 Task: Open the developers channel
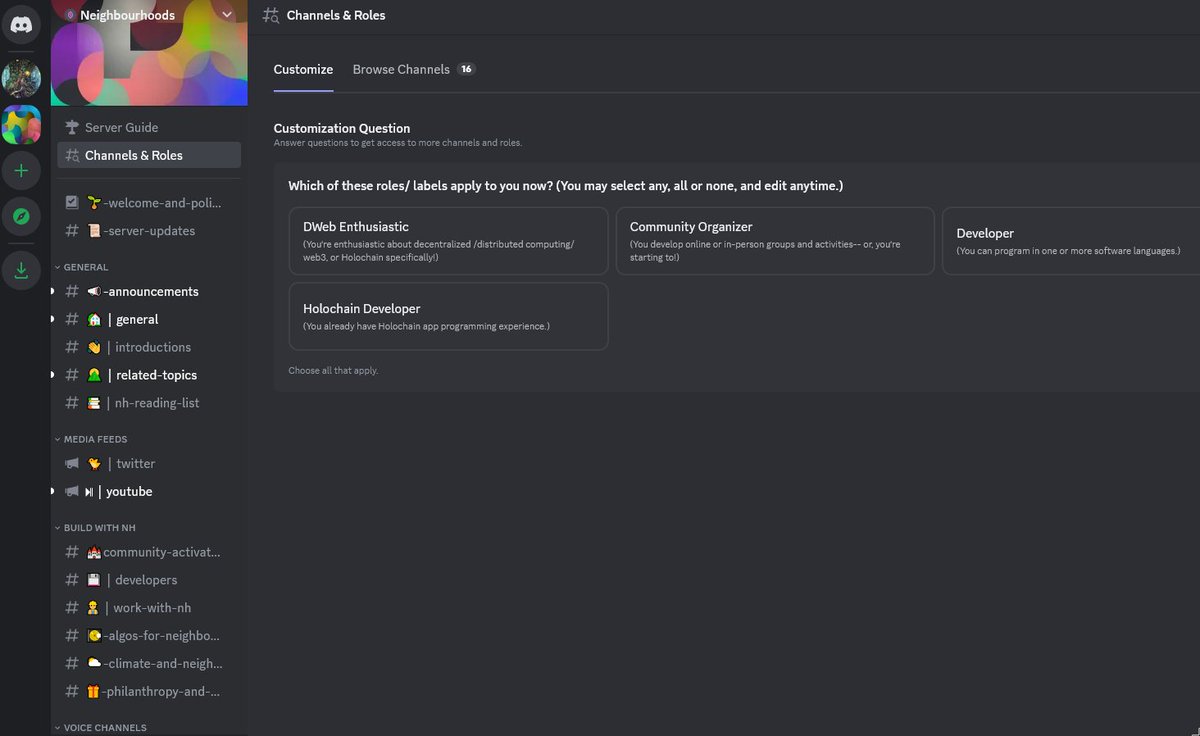pos(149,580)
